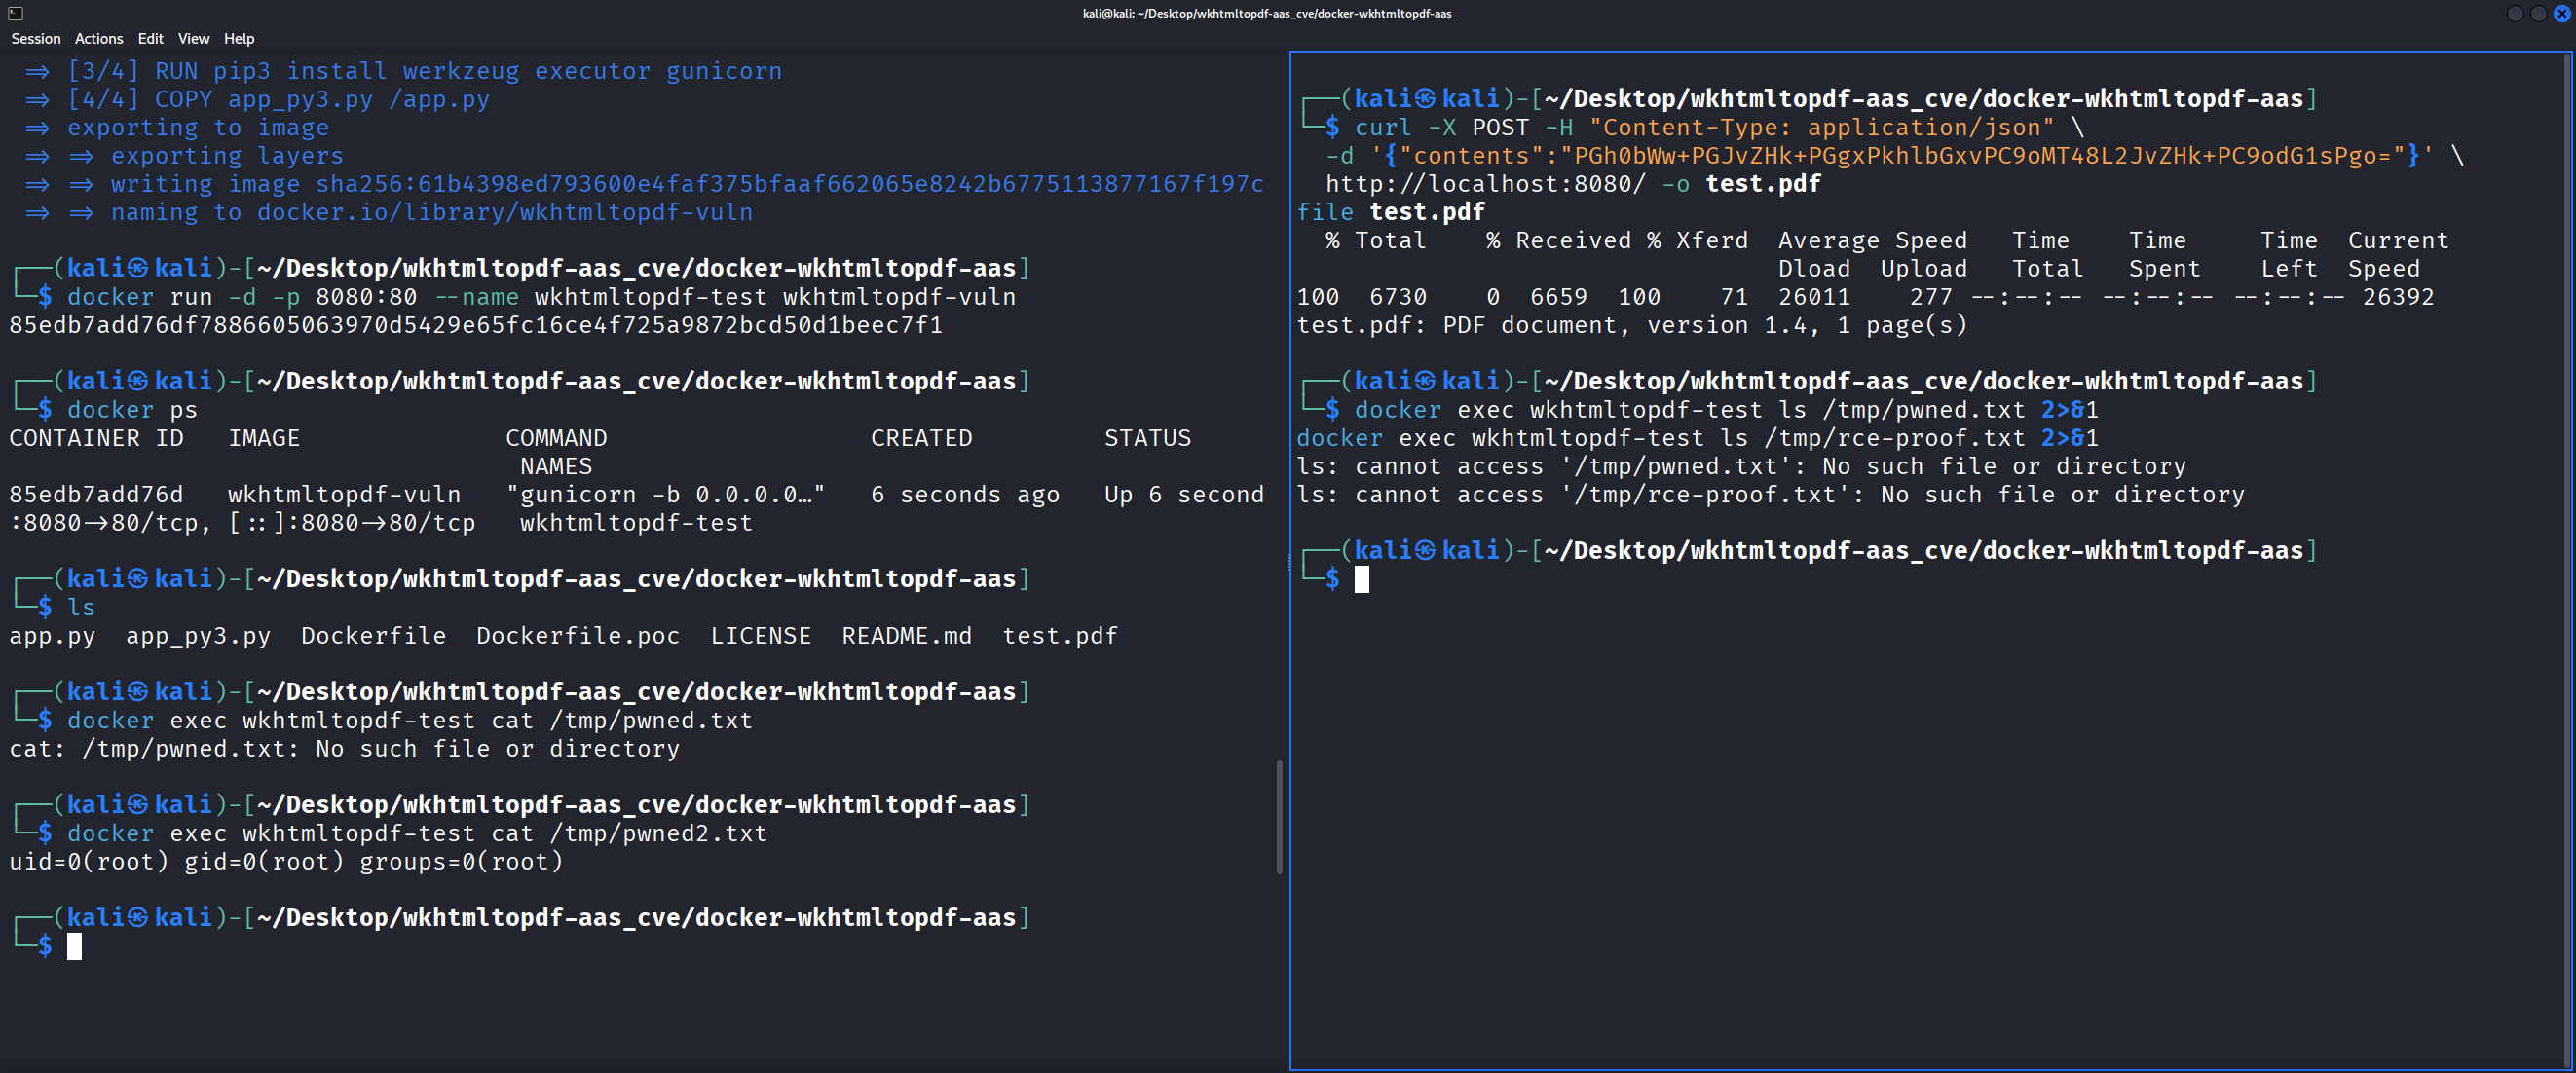Viewport: 2576px width, 1073px height.
Task: Click the splitter handle between terminal panes
Action: pos(1287,563)
